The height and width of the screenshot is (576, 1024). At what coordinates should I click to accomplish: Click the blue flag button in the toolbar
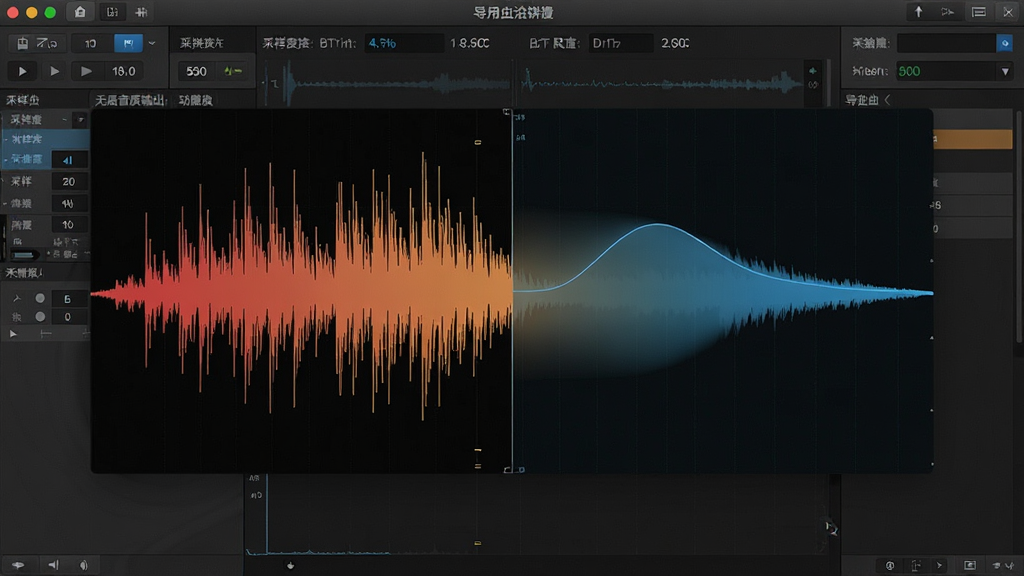tap(128, 43)
